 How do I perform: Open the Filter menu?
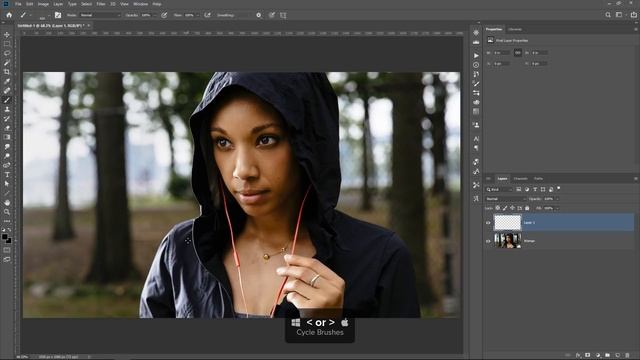[101, 4]
